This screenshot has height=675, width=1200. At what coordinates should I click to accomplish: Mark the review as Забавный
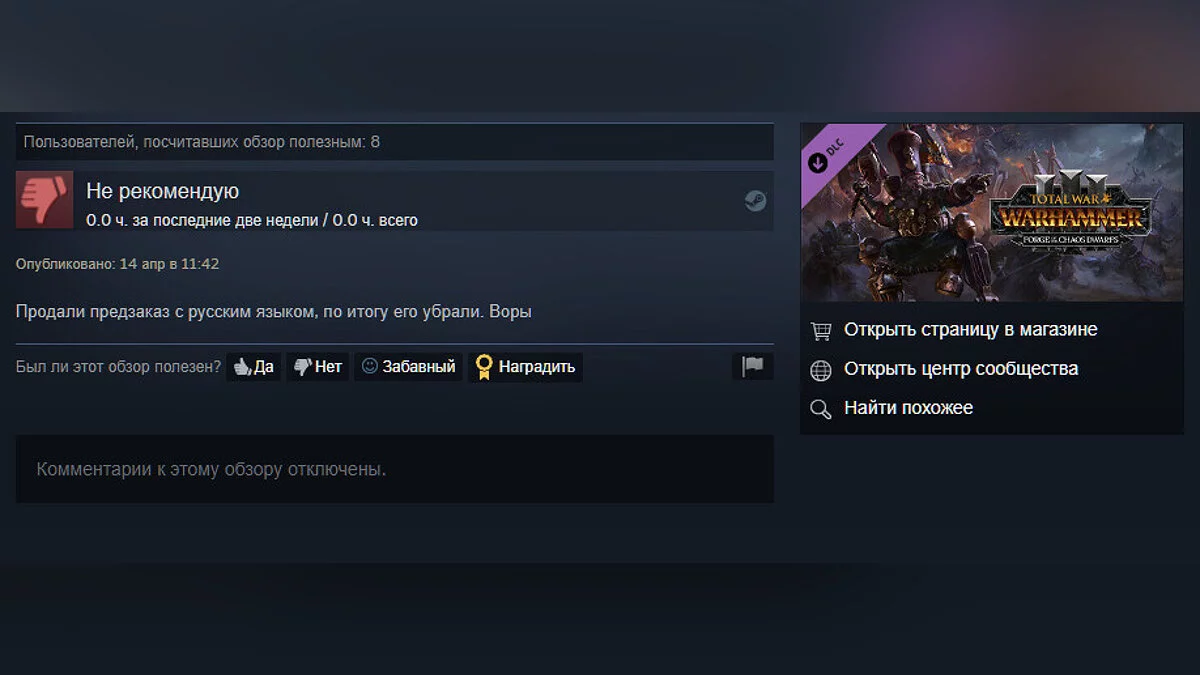(x=408, y=367)
